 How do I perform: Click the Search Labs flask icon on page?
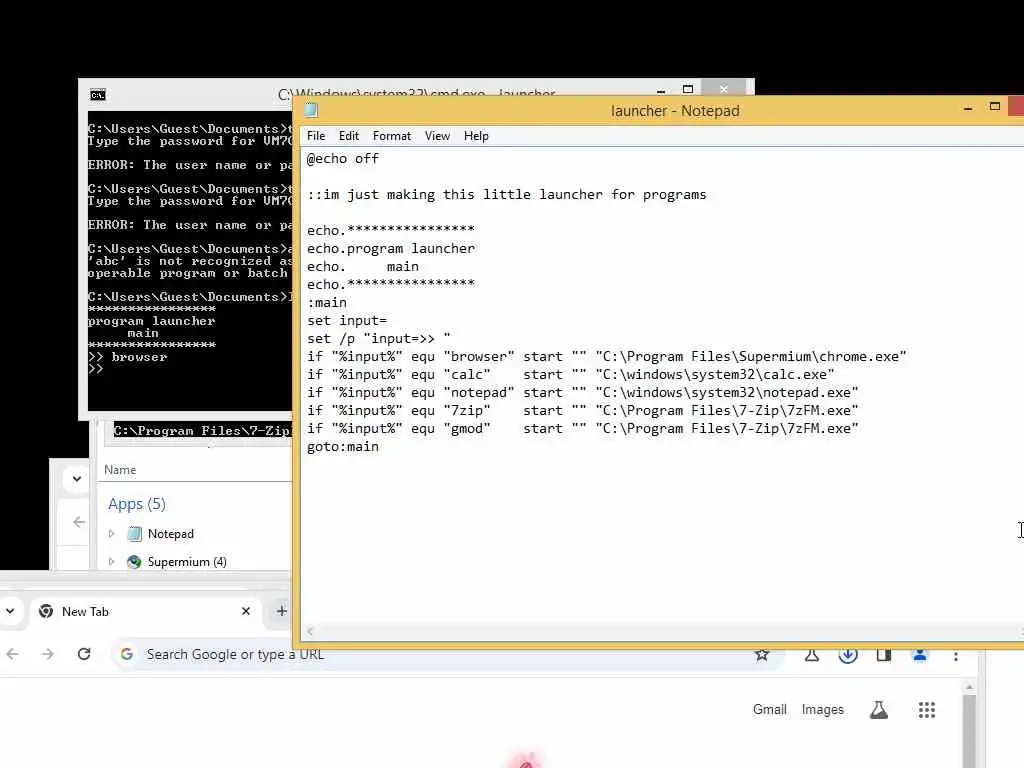(x=878, y=710)
